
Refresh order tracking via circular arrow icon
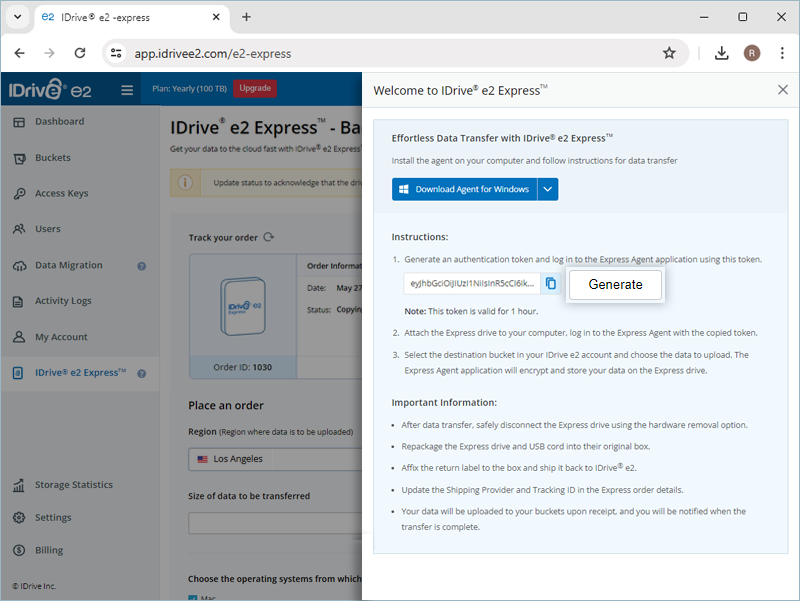(x=269, y=237)
